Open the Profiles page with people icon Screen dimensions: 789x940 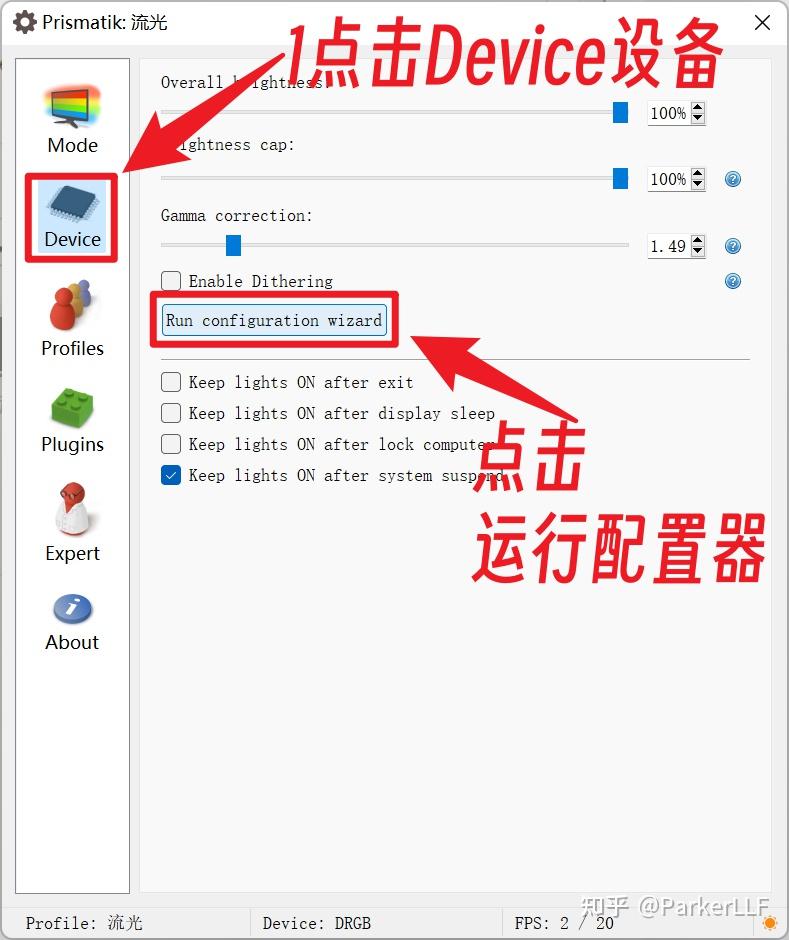point(73,318)
